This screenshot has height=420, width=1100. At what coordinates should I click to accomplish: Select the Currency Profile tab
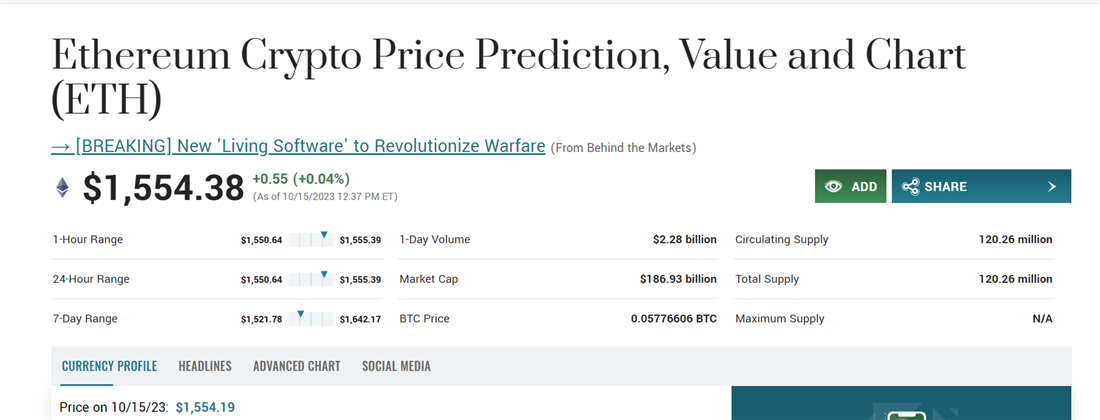109,366
